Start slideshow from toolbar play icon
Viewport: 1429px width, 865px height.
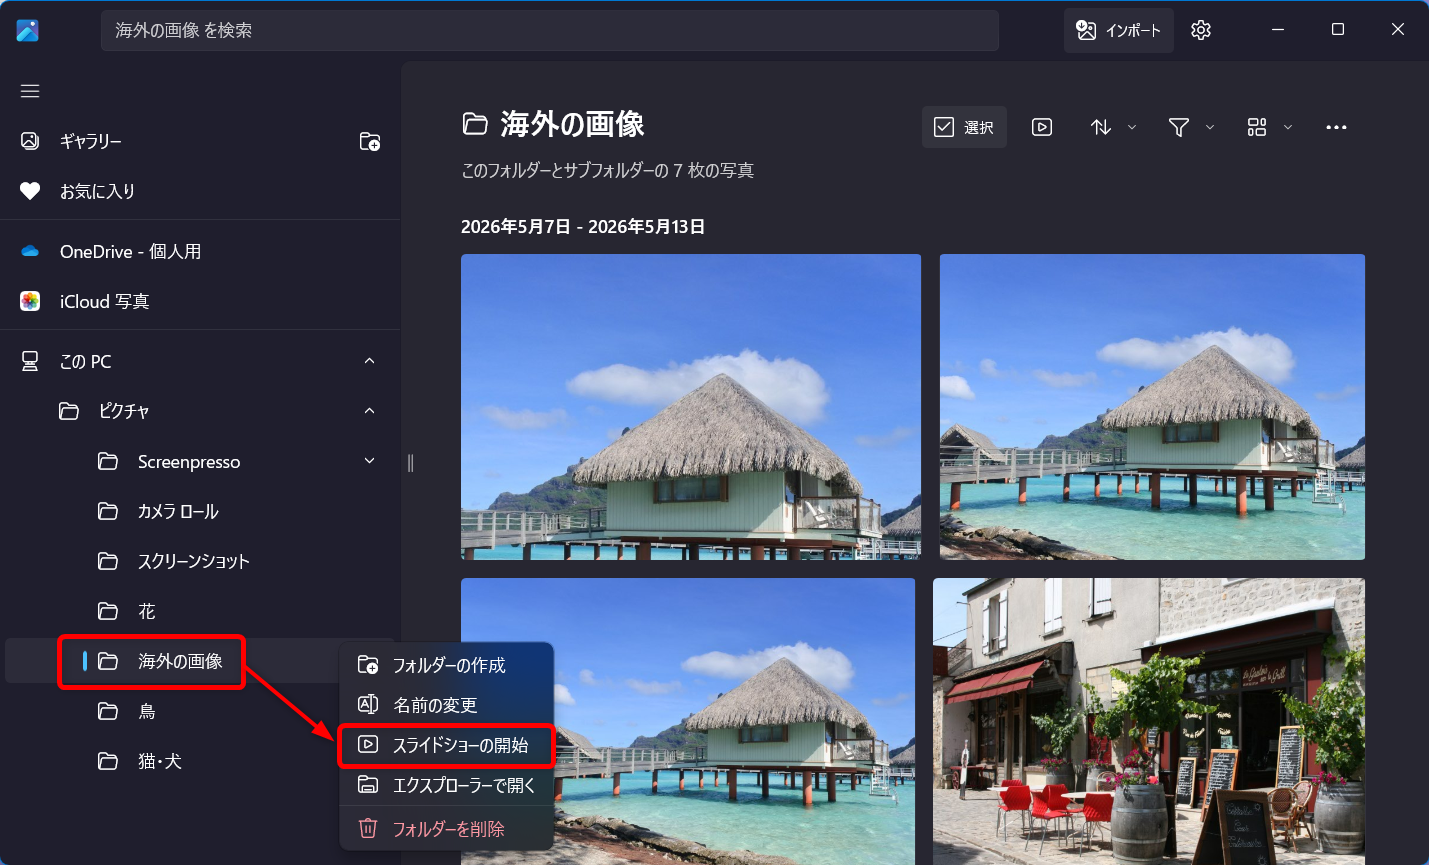point(1042,127)
